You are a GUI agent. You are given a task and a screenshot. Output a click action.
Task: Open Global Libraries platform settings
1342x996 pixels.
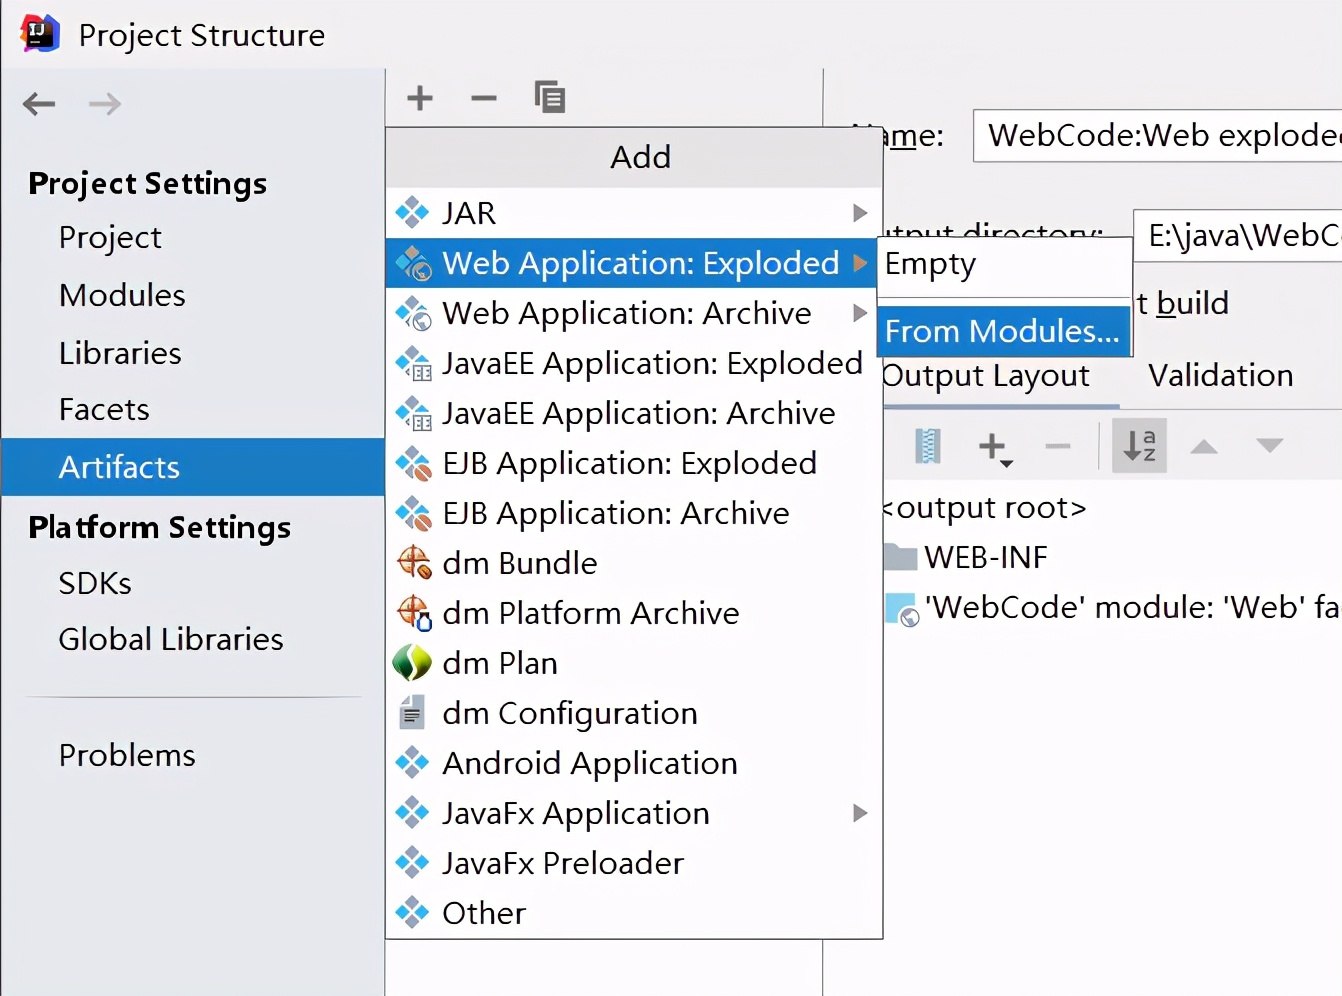tap(171, 639)
